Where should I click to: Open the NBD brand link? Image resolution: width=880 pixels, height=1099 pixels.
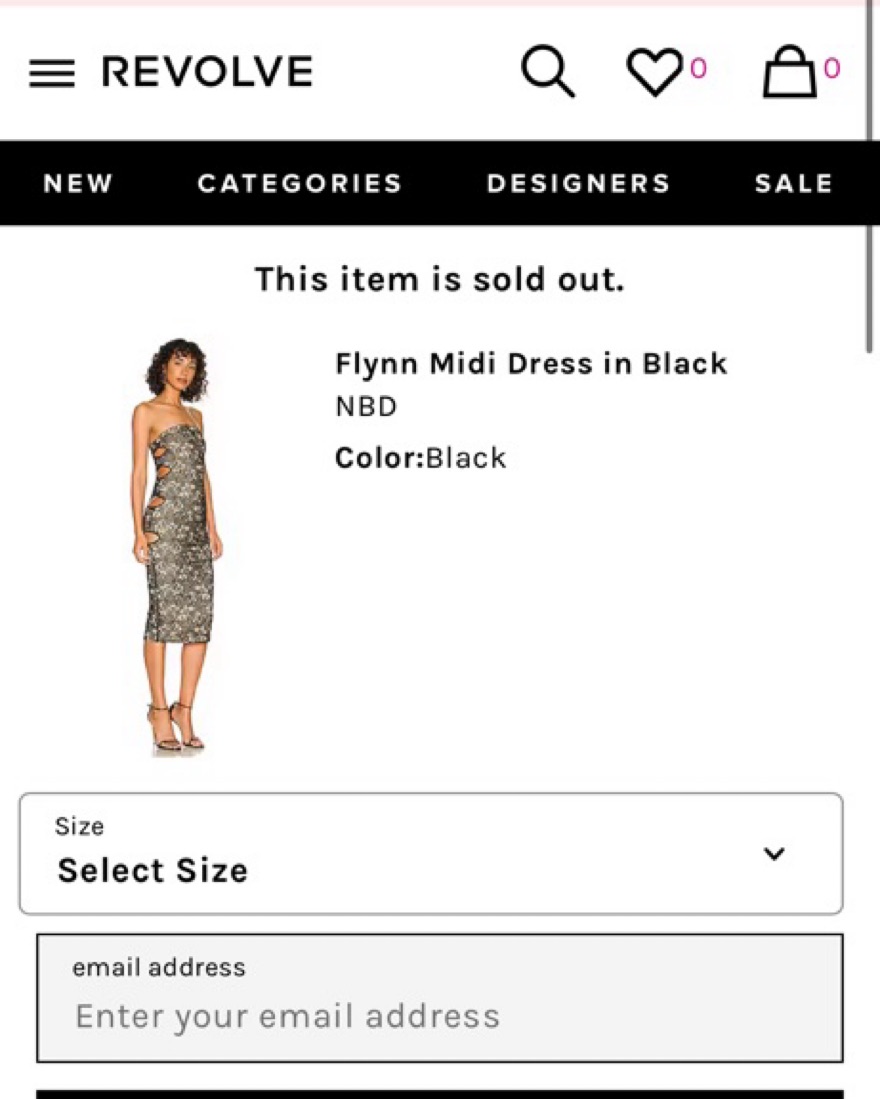[x=366, y=407]
